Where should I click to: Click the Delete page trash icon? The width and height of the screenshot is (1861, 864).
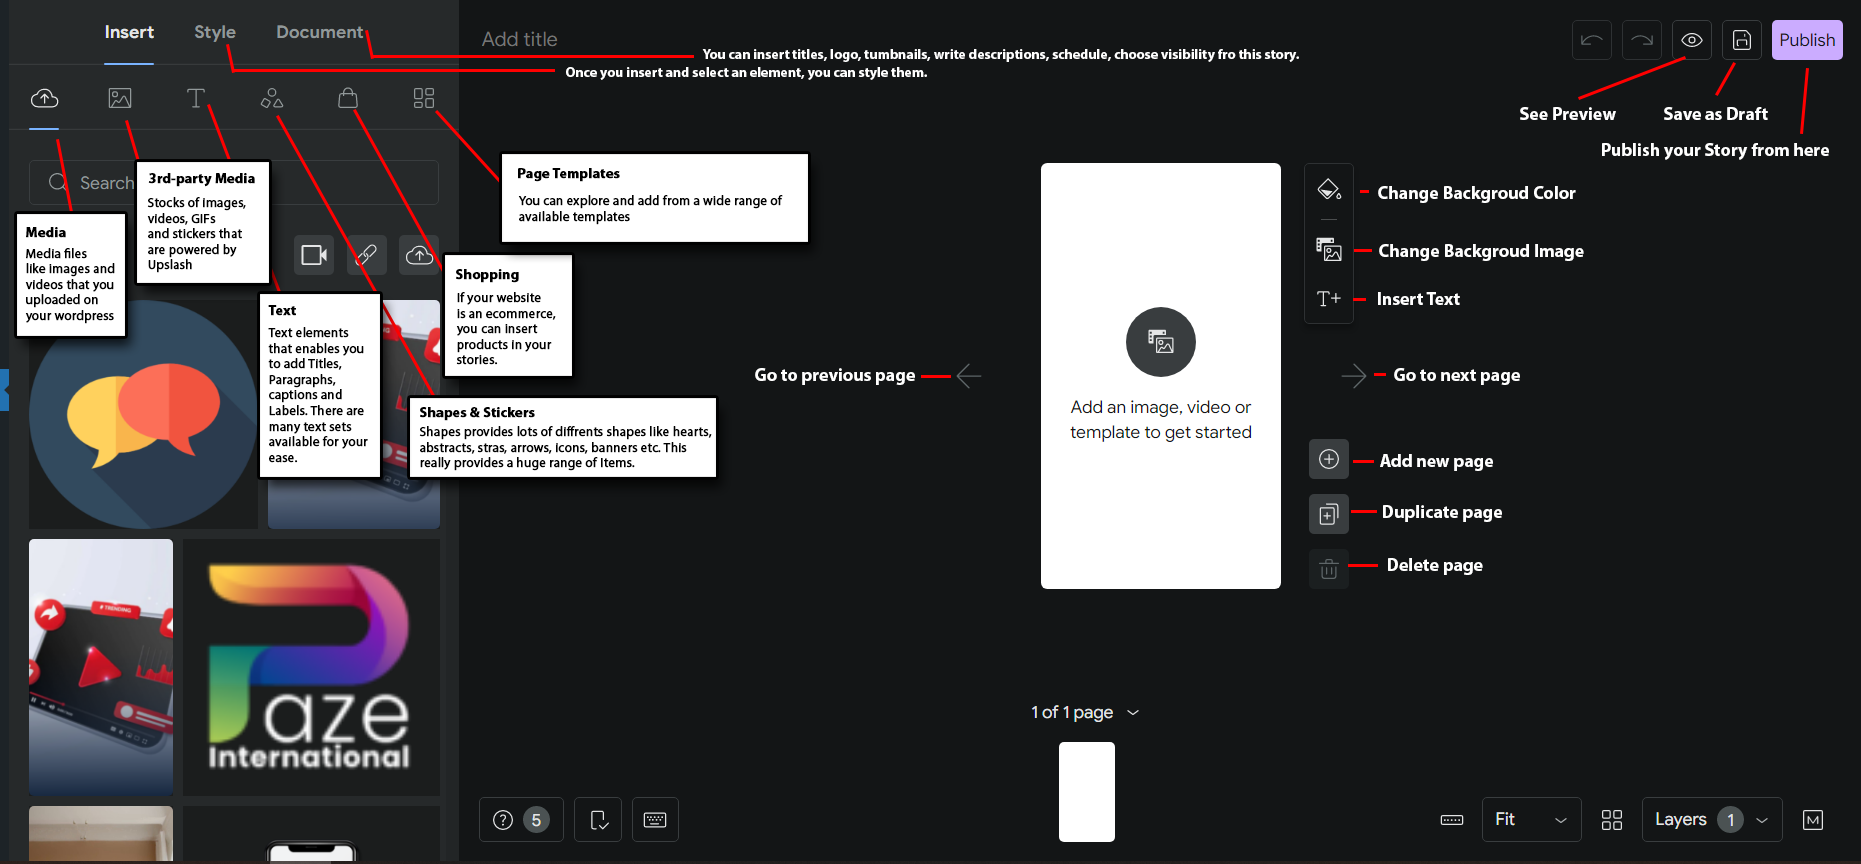tap(1329, 569)
